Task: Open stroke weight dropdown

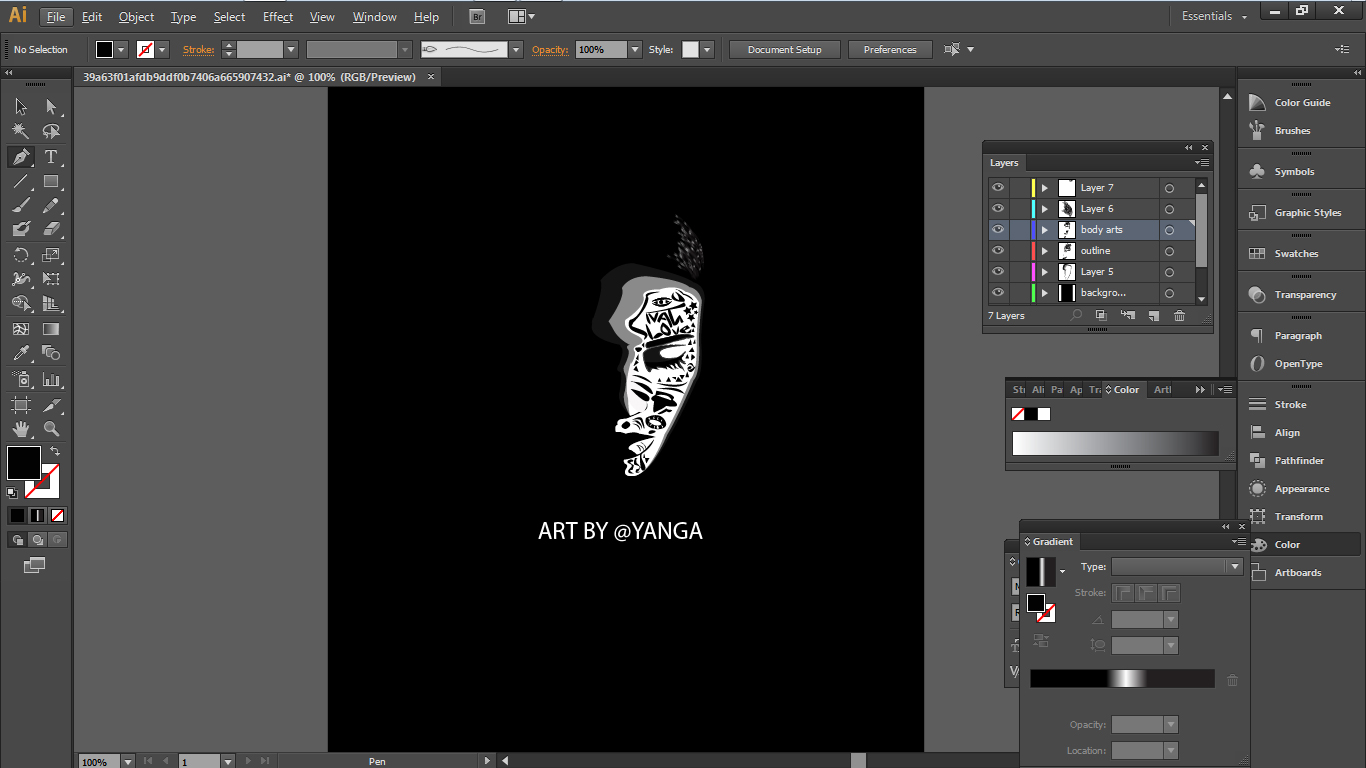Action: 291,49
